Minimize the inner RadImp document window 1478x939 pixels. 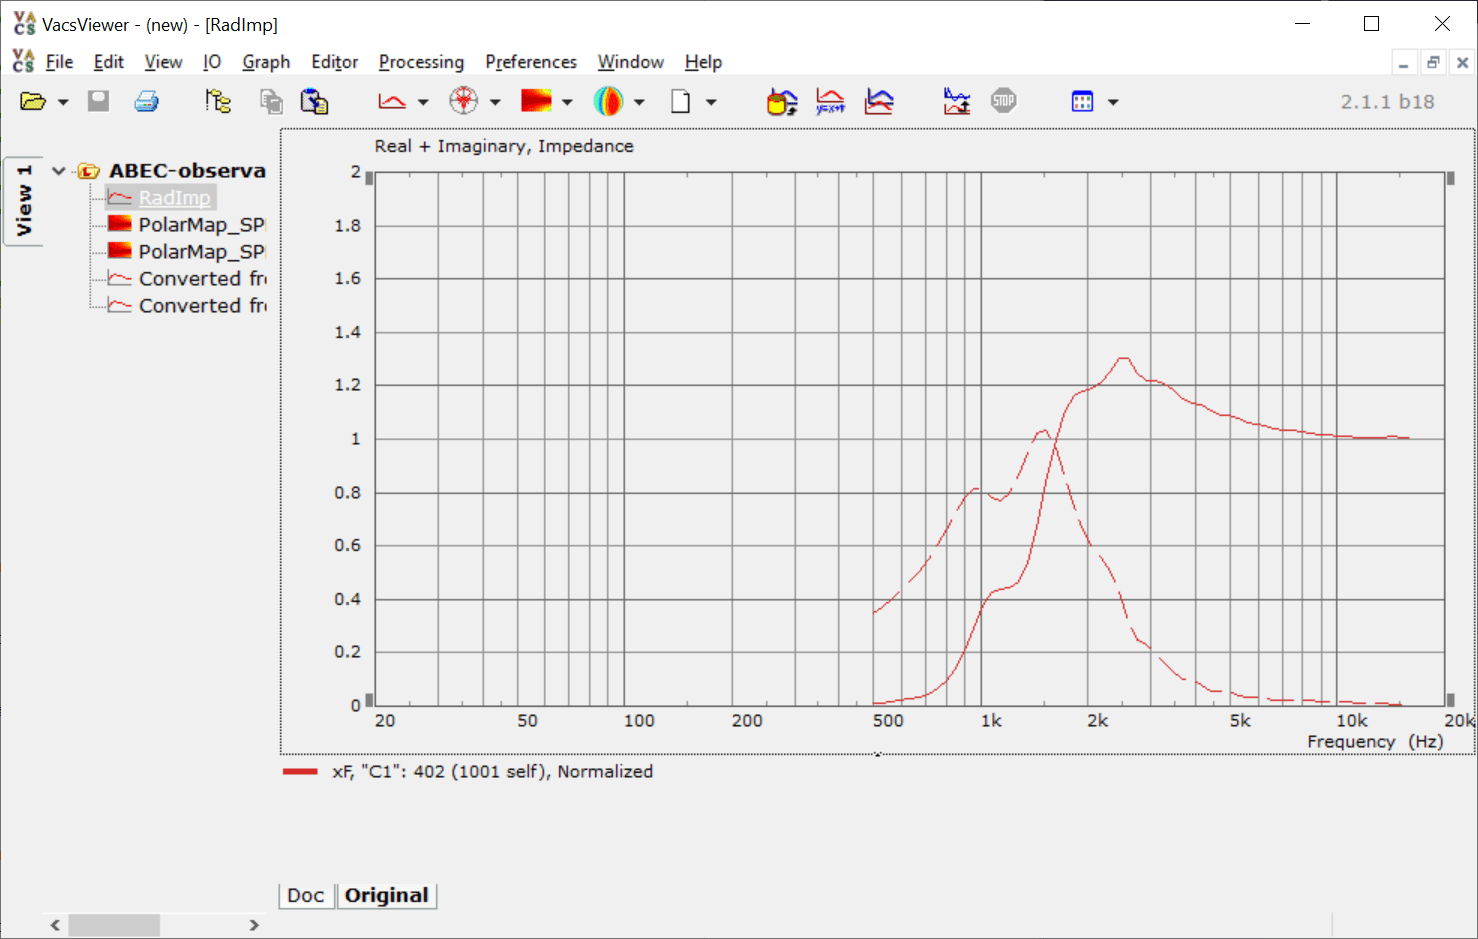pos(1404,62)
